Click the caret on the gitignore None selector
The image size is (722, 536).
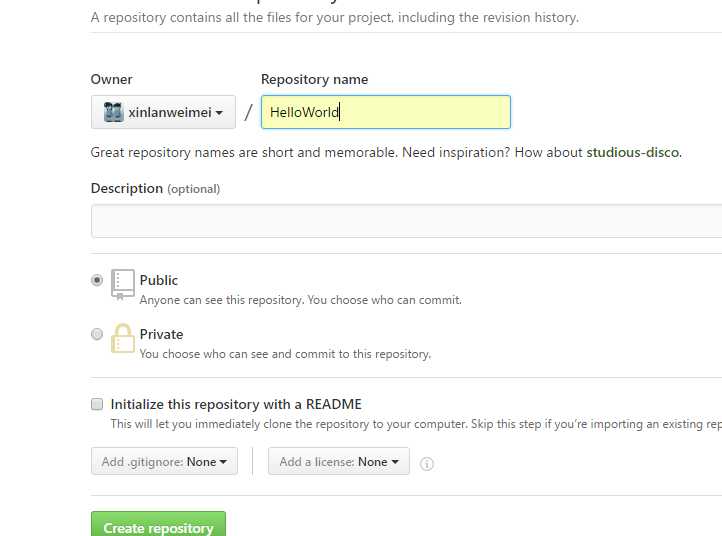pos(223,461)
